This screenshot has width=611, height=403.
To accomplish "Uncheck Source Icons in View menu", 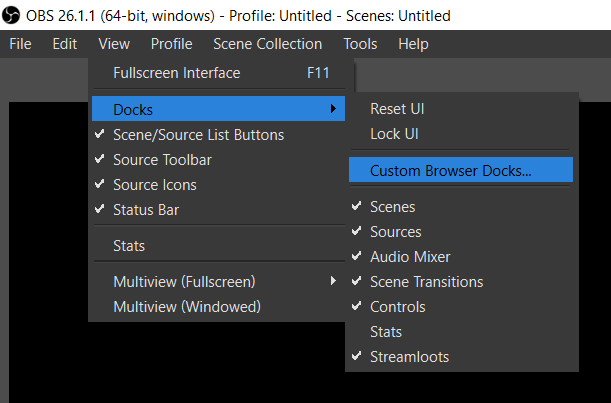I will point(154,185).
